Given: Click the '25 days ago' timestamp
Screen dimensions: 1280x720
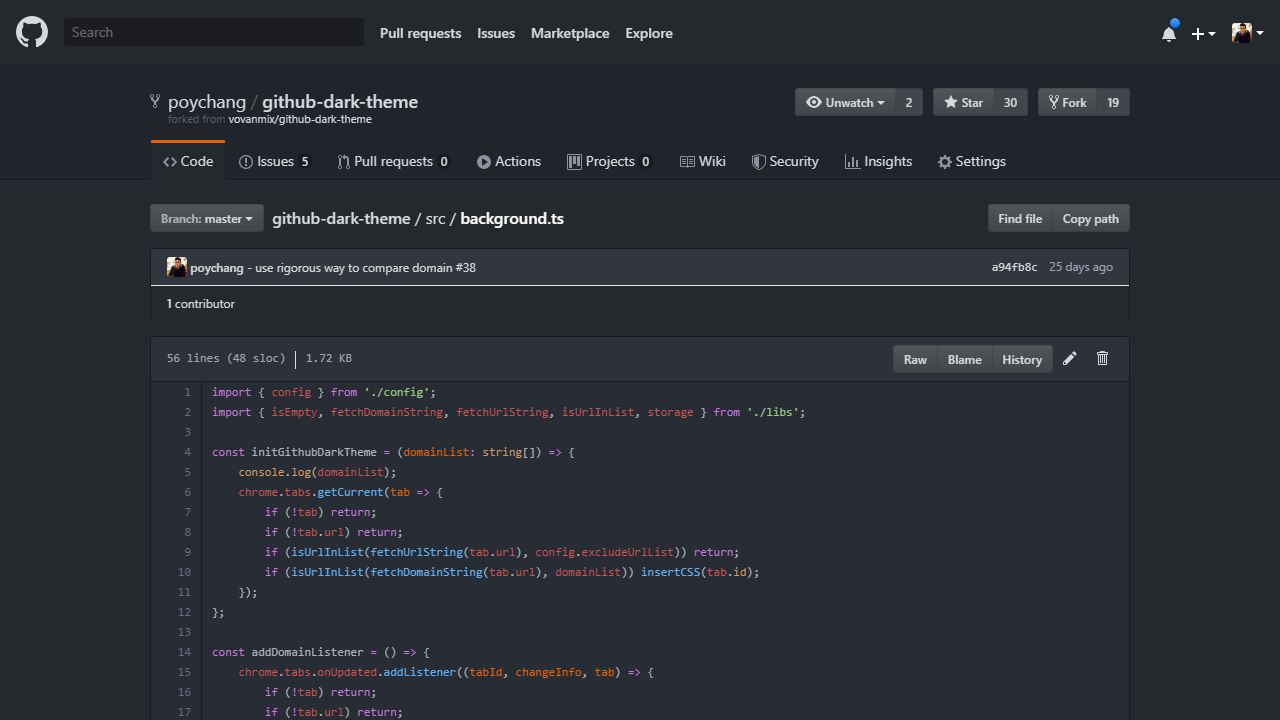Looking at the screenshot, I should (1081, 268).
